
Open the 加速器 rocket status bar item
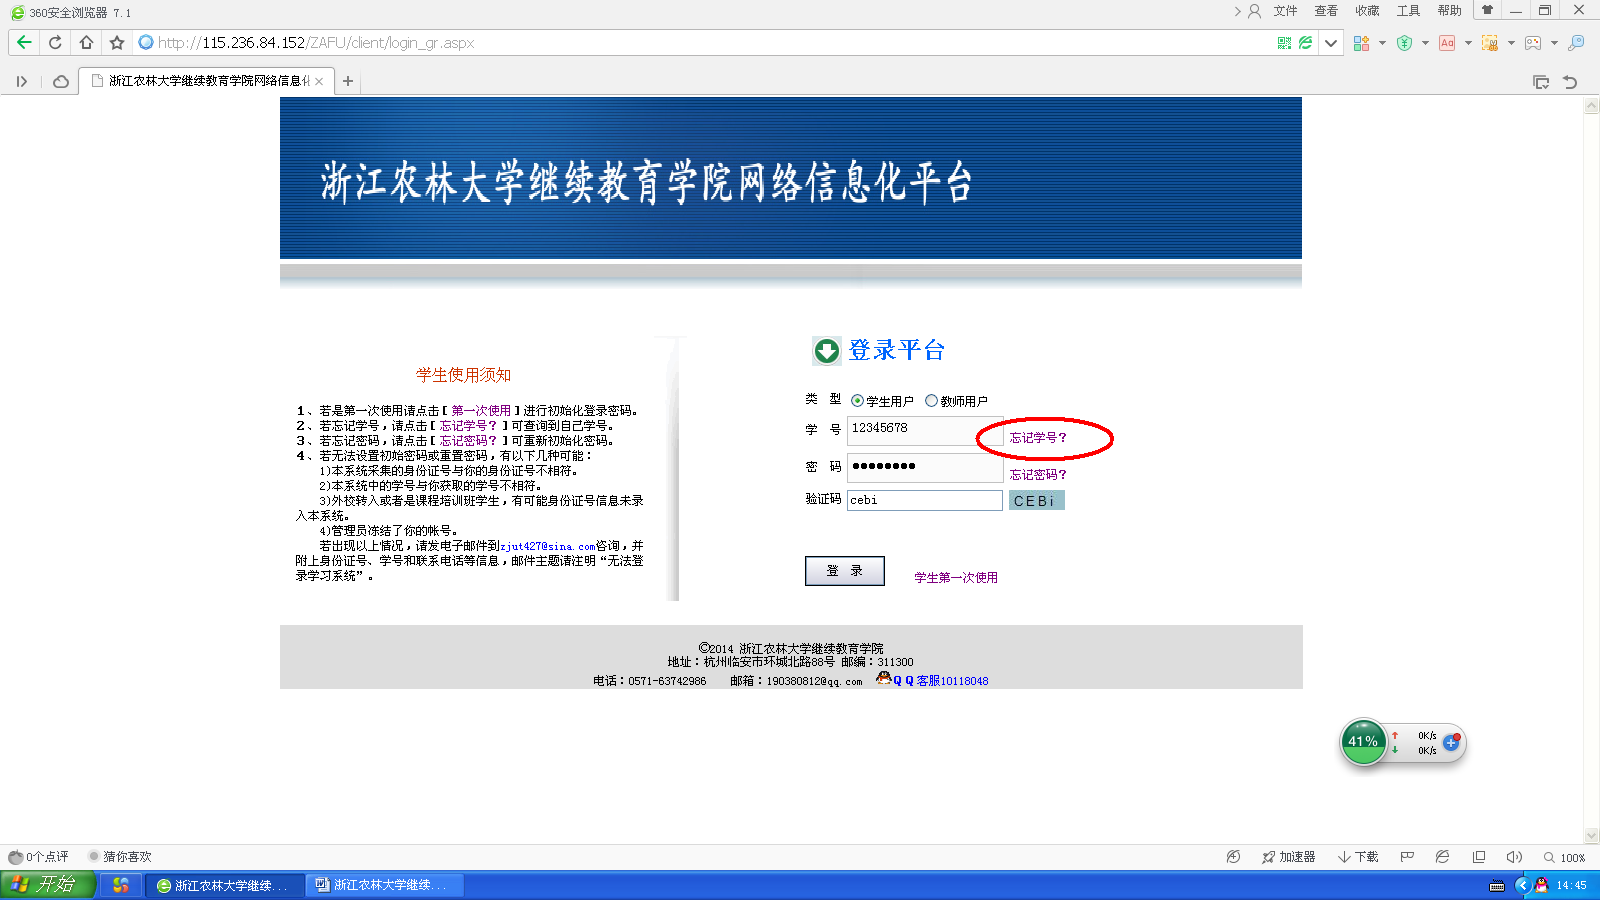[1288, 857]
